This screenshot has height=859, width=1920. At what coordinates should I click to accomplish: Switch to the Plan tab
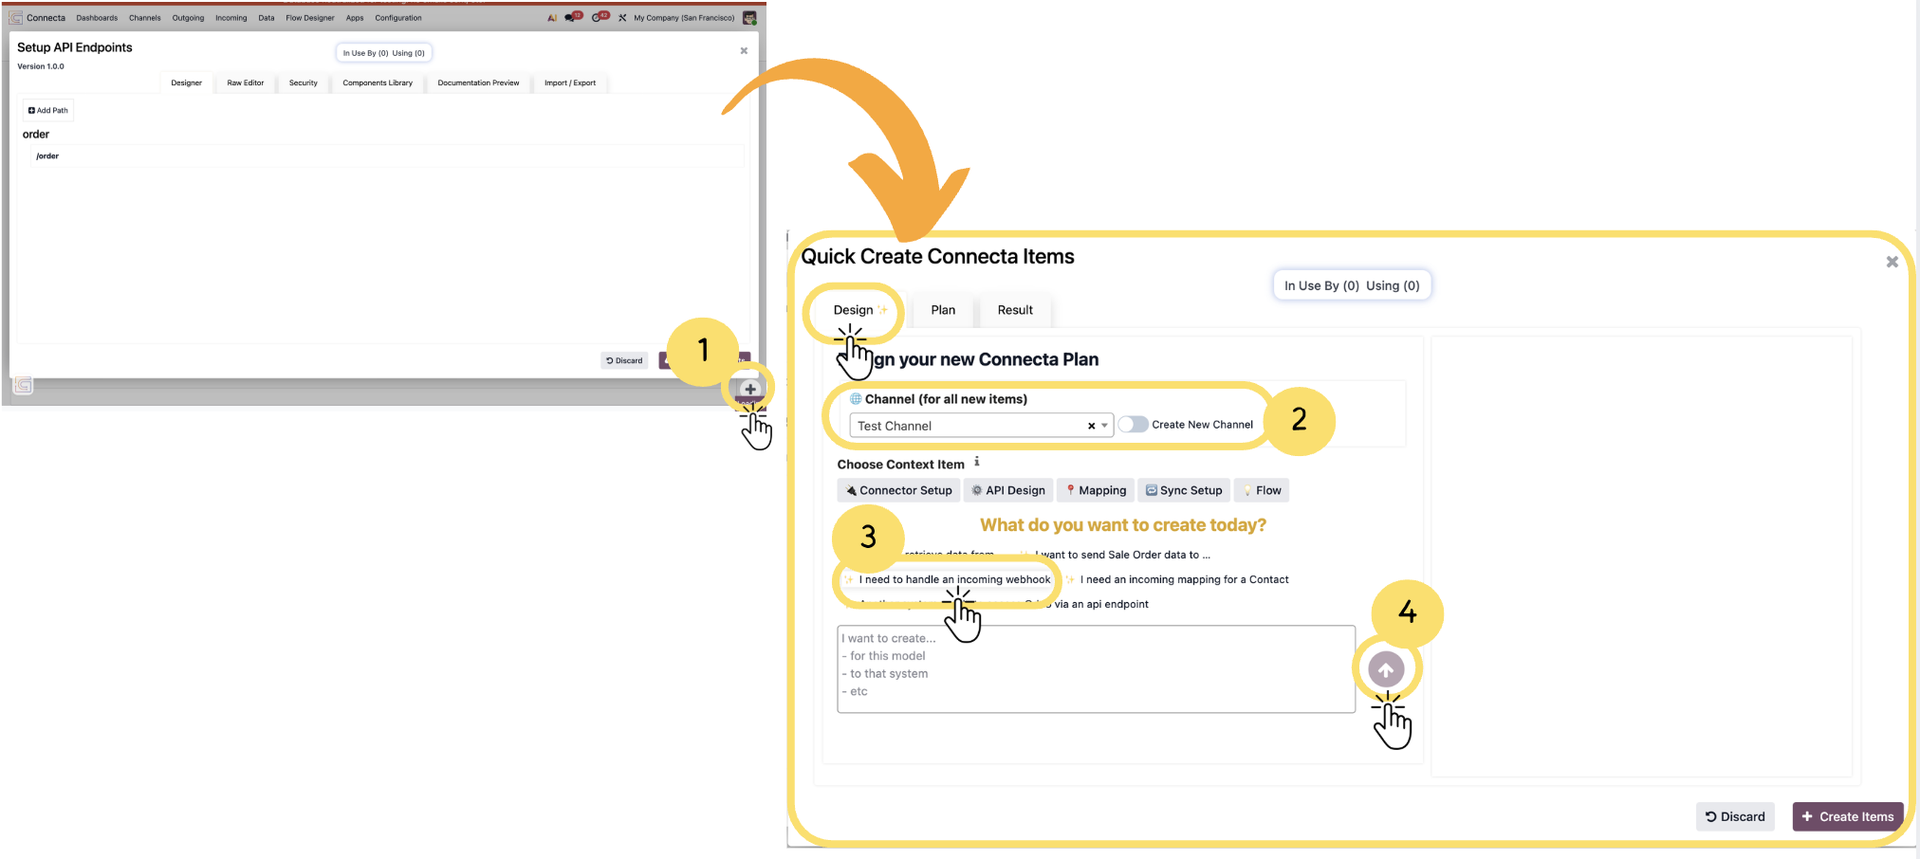coord(942,310)
